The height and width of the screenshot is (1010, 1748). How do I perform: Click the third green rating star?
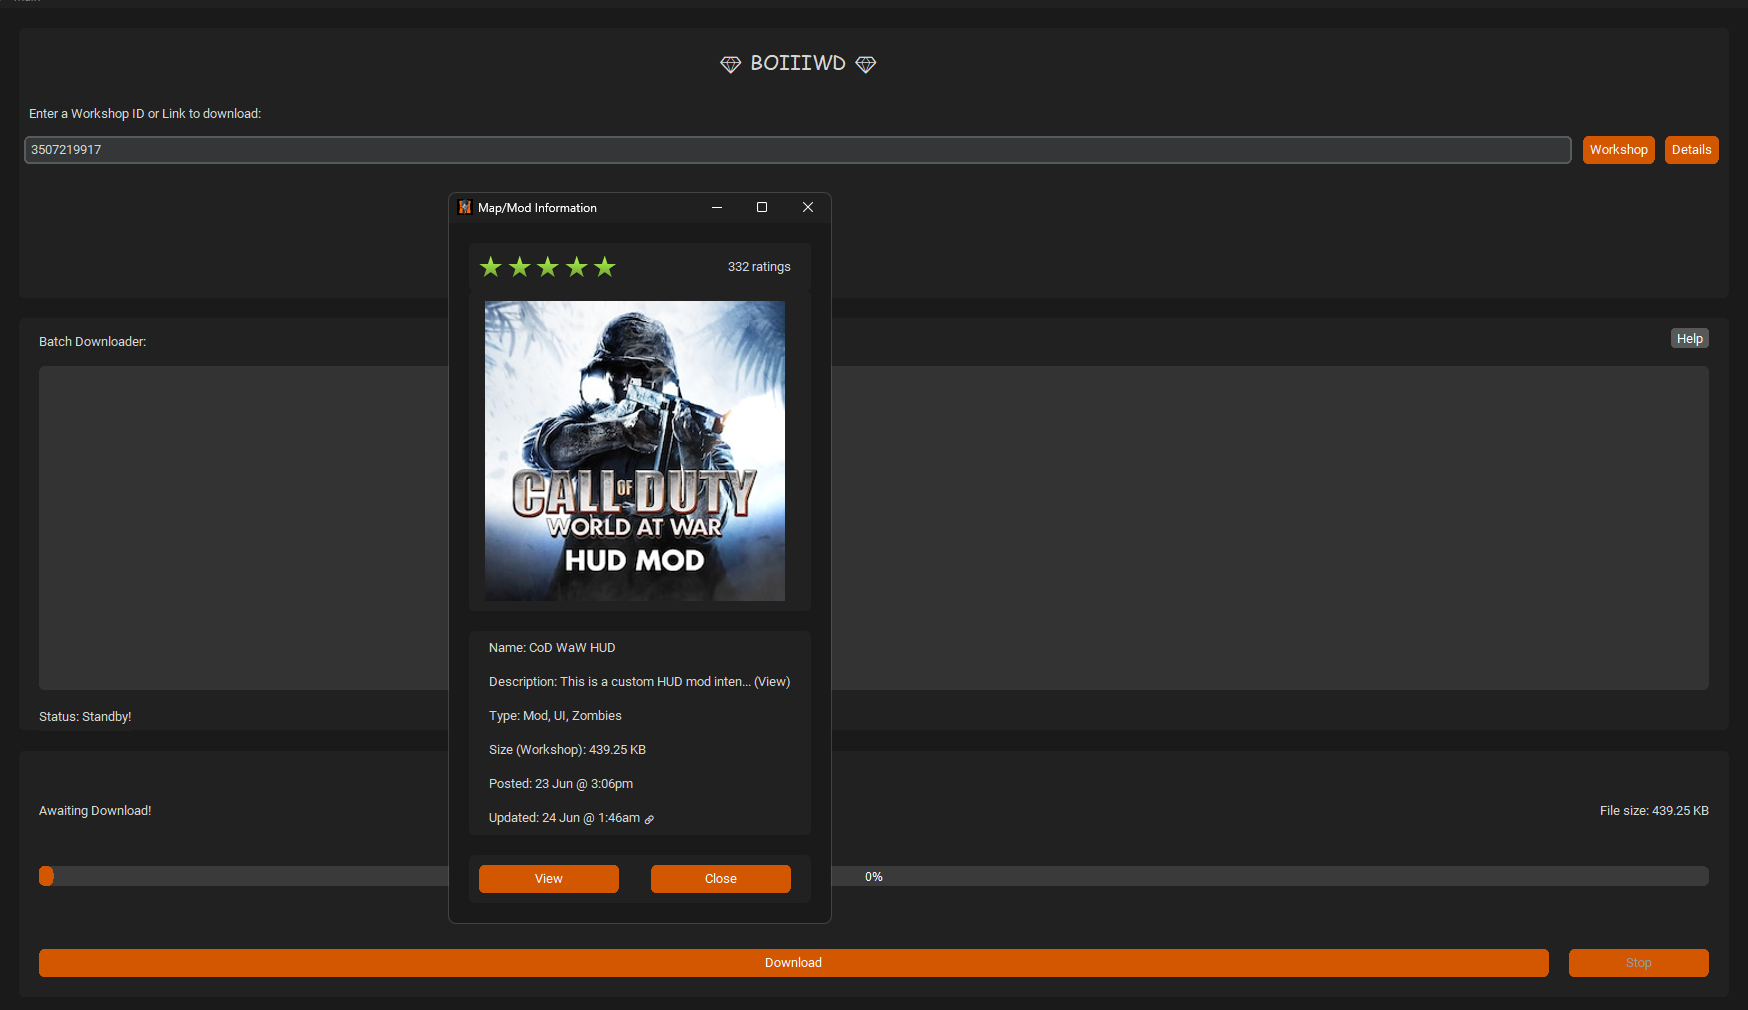[x=547, y=267]
